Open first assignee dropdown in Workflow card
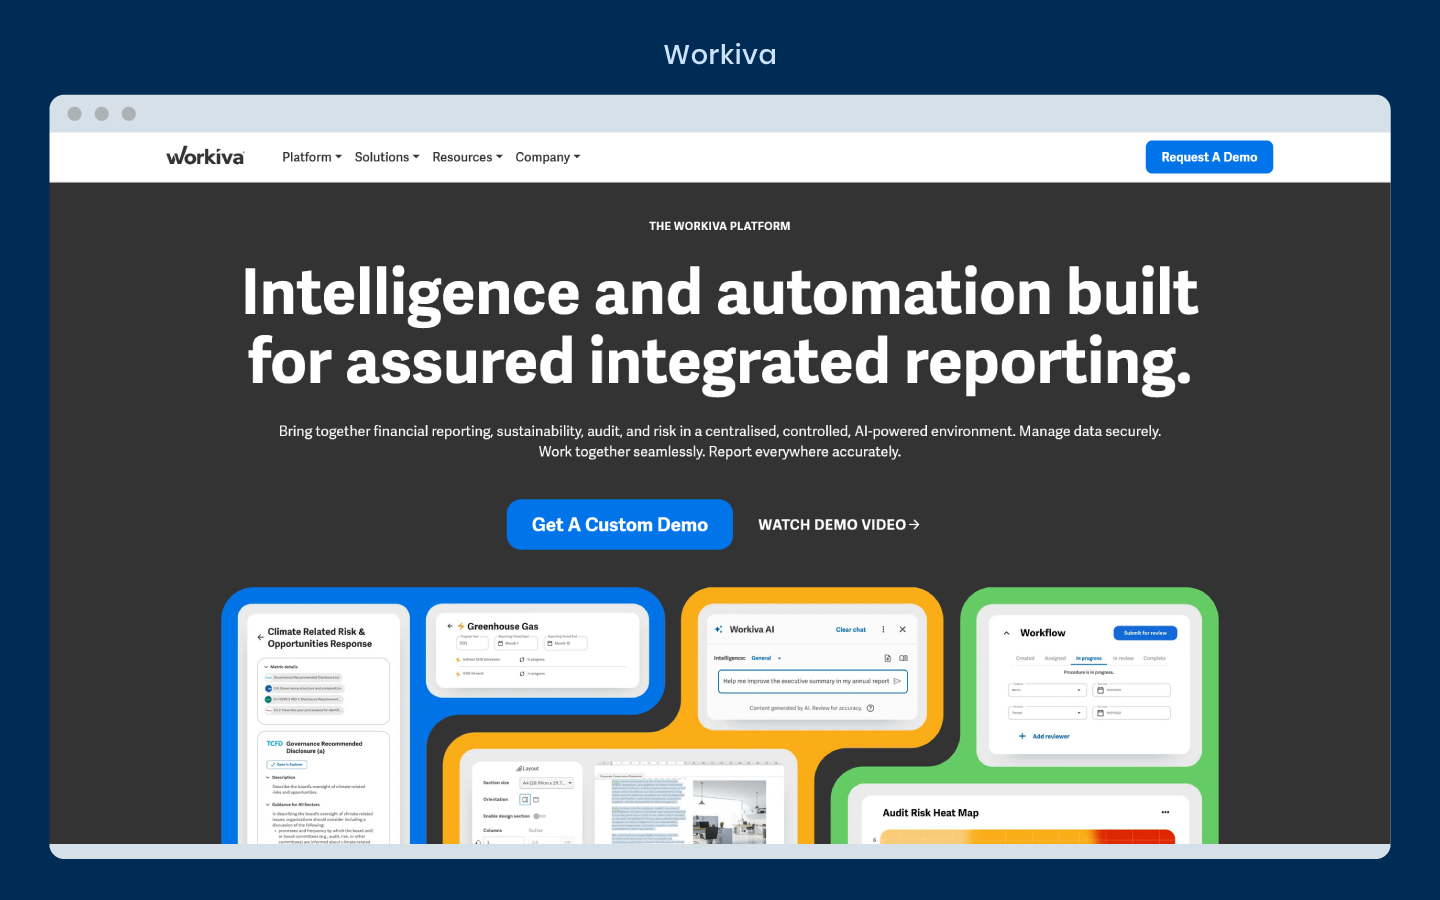The width and height of the screenshot is (1440, 900). (x=1047, y=690)
